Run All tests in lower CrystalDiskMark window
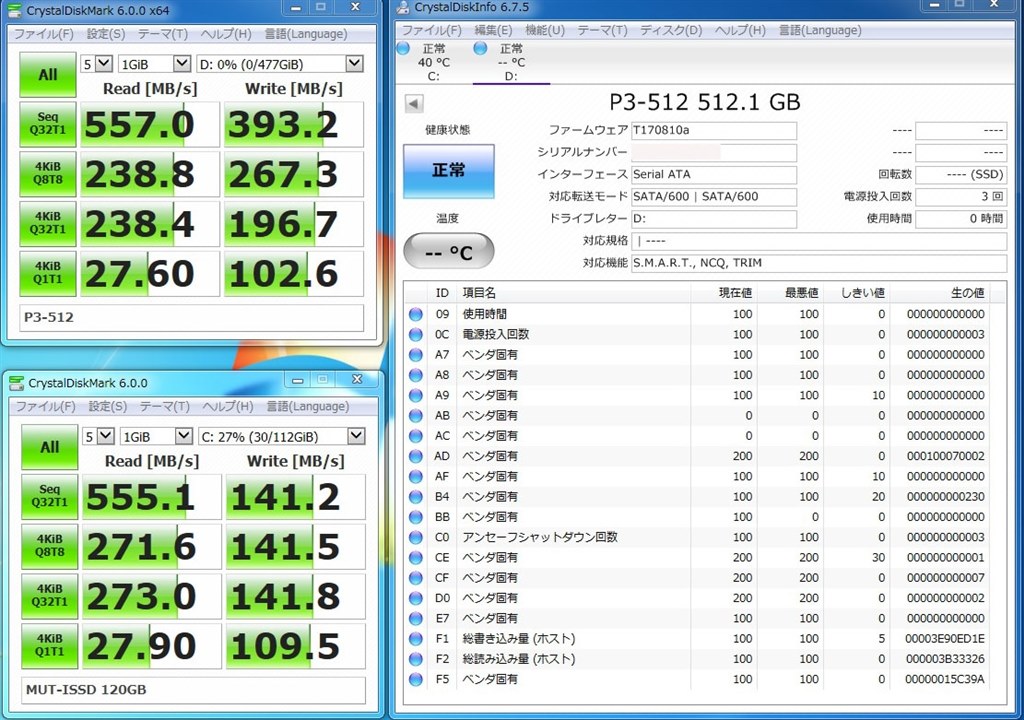The image size is (1024, 720). tap(50, 447)
